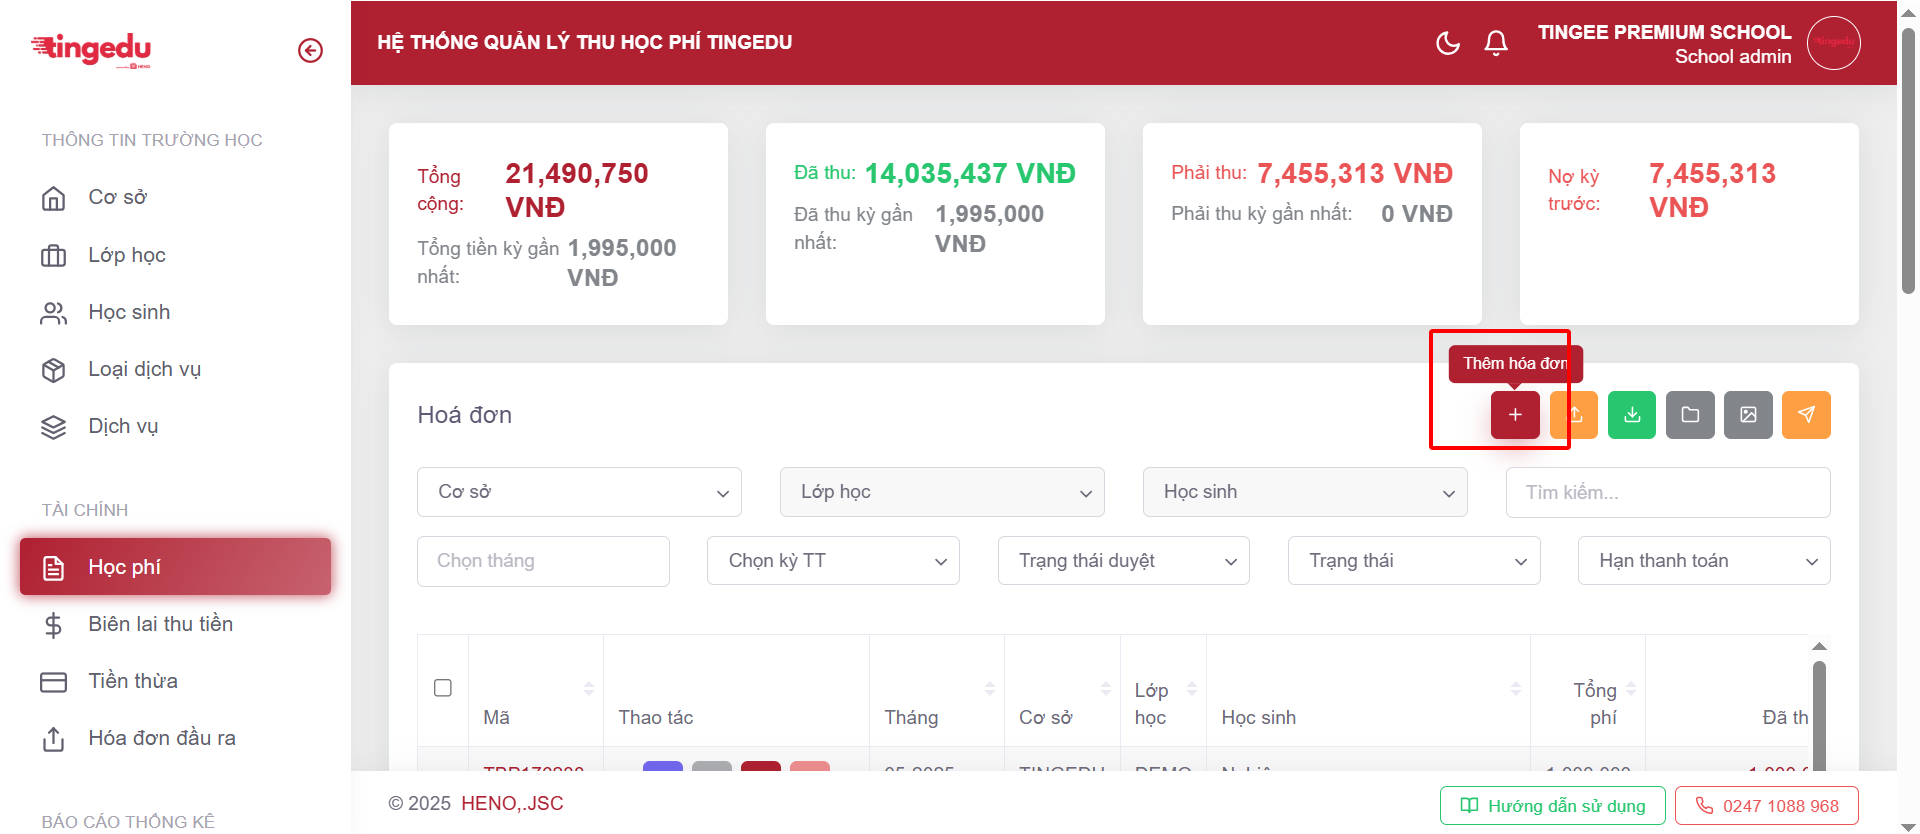Open the Trạng thái duyệt dropdown
The image size is (1920, 834).
1123,561
